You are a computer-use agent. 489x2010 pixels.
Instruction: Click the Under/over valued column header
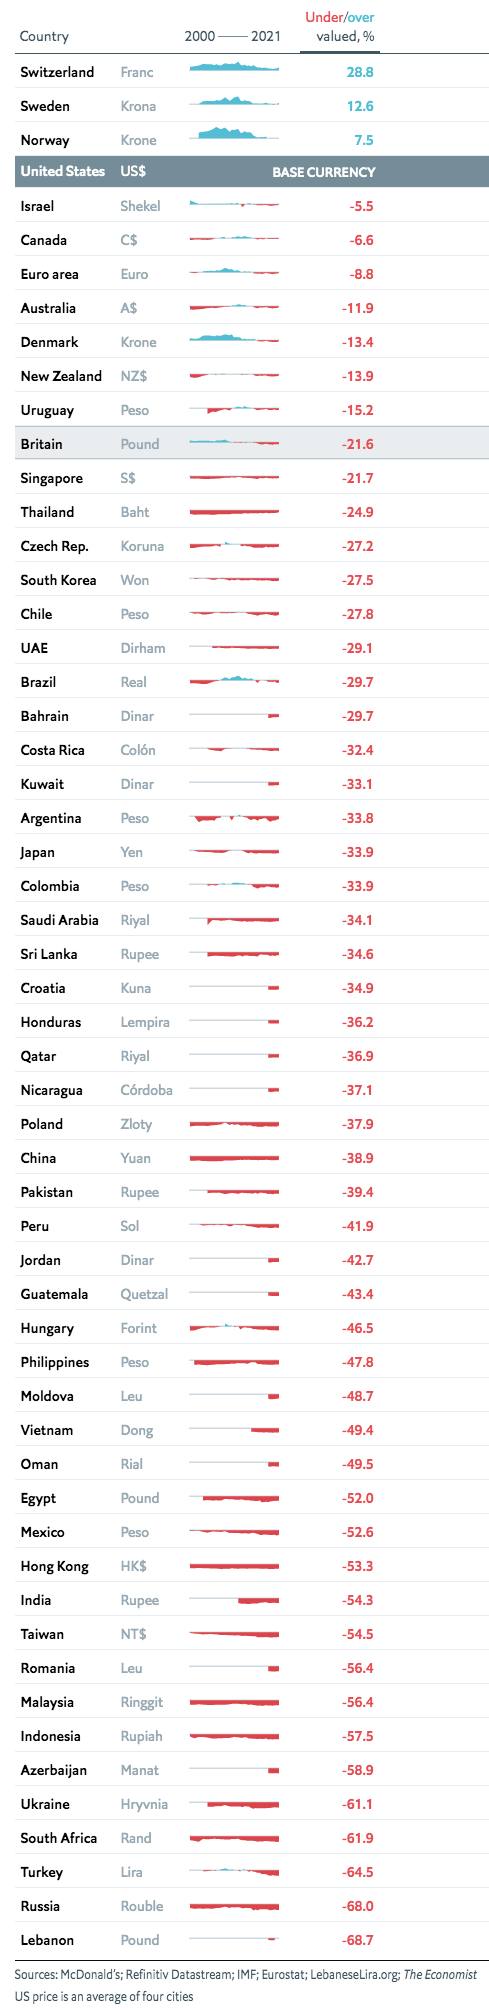pos(339,27)
